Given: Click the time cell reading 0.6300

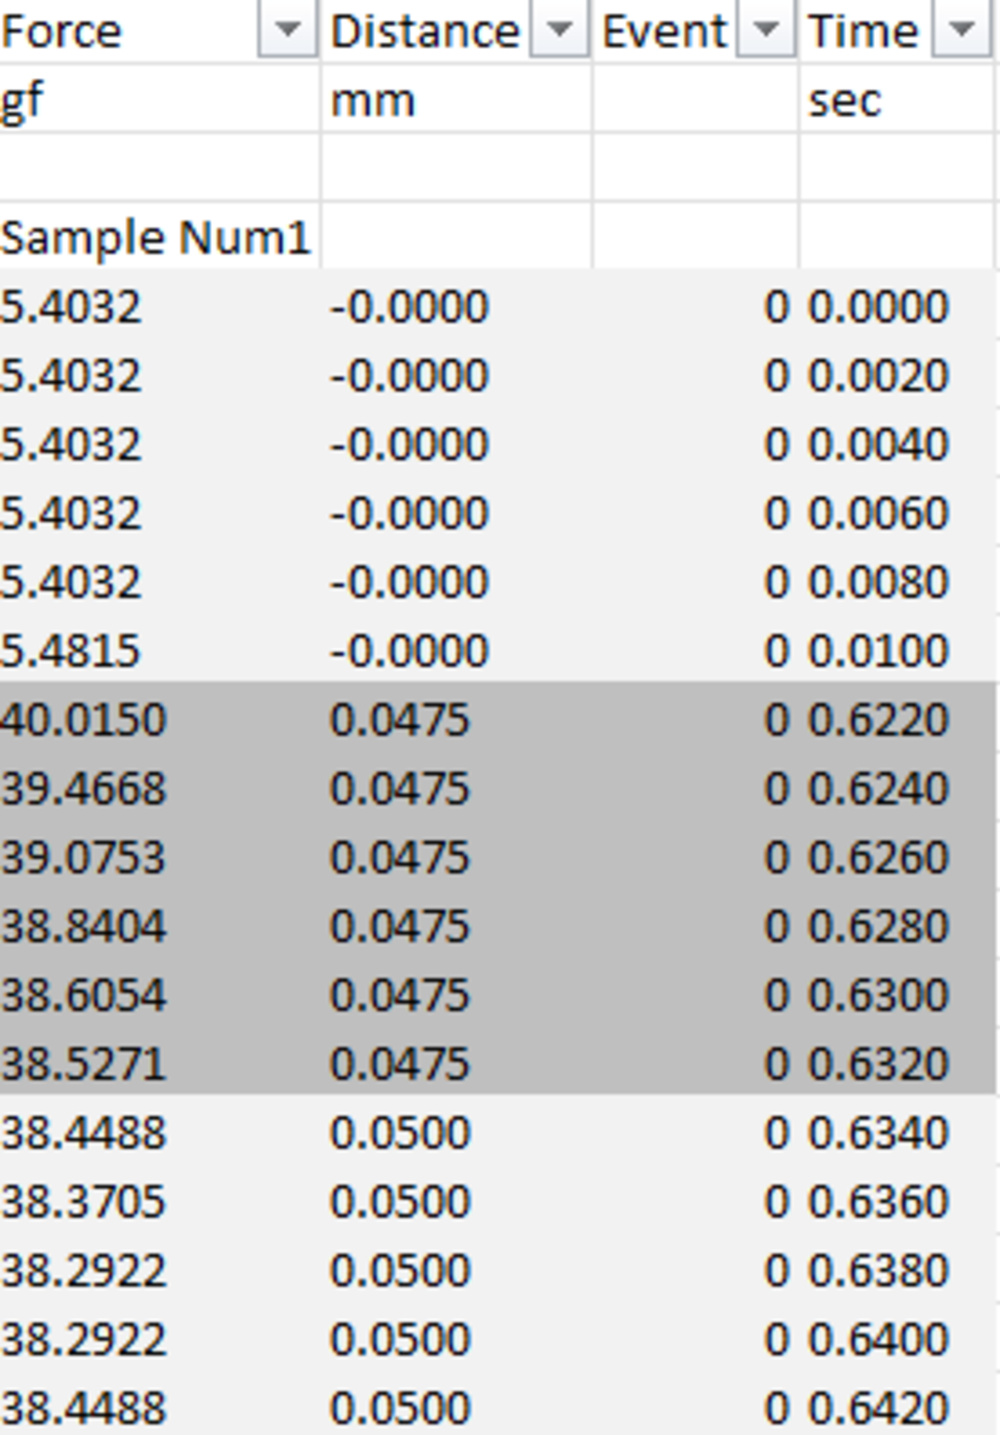Looking at the screenshot, I should [x=878, y=995].
